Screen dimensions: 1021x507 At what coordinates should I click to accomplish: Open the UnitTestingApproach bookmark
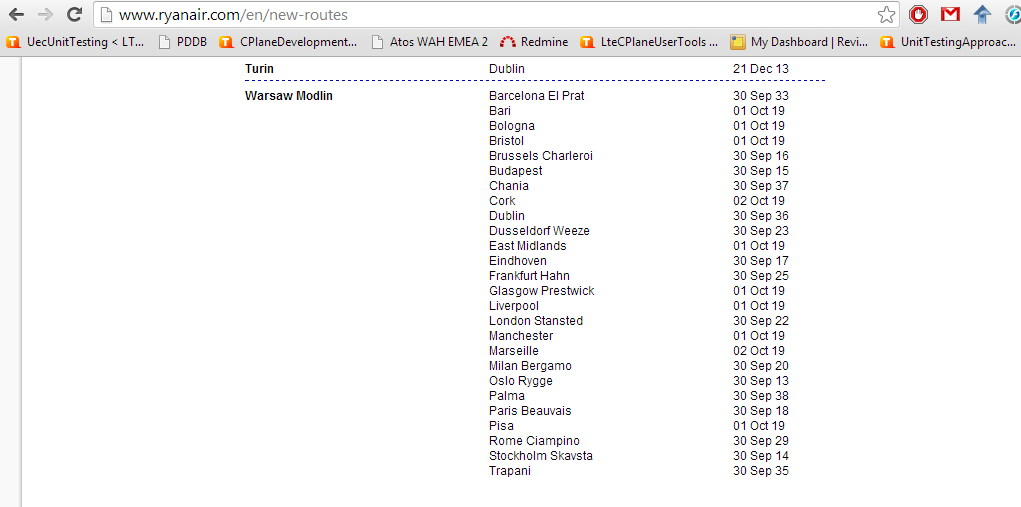point(948,42)
